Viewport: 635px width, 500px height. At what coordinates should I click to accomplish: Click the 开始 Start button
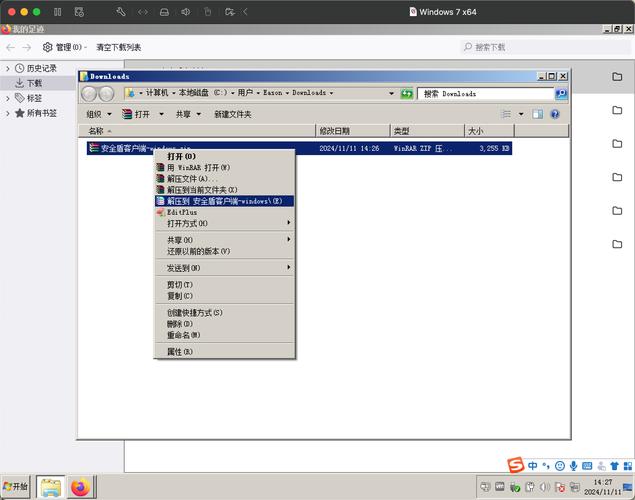click(x=15, y=487)
